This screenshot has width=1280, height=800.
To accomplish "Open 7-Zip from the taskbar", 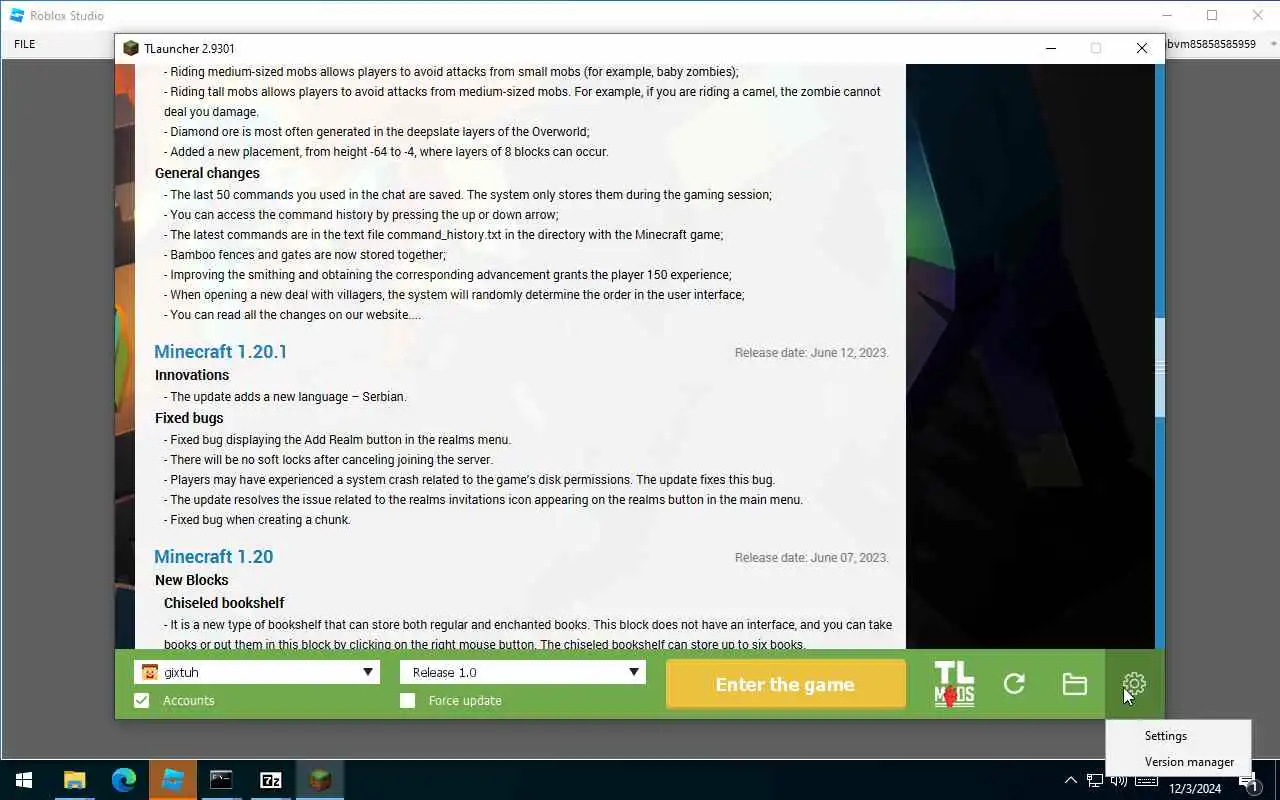I will (x=270, y=780).
